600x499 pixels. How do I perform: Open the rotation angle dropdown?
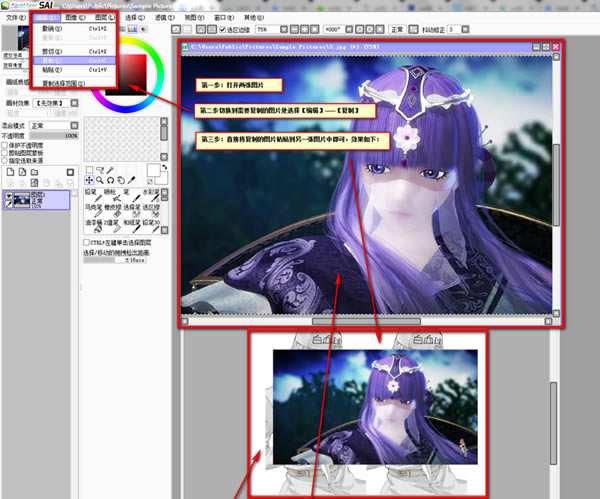pyautogui.click(x=349, y=29)
